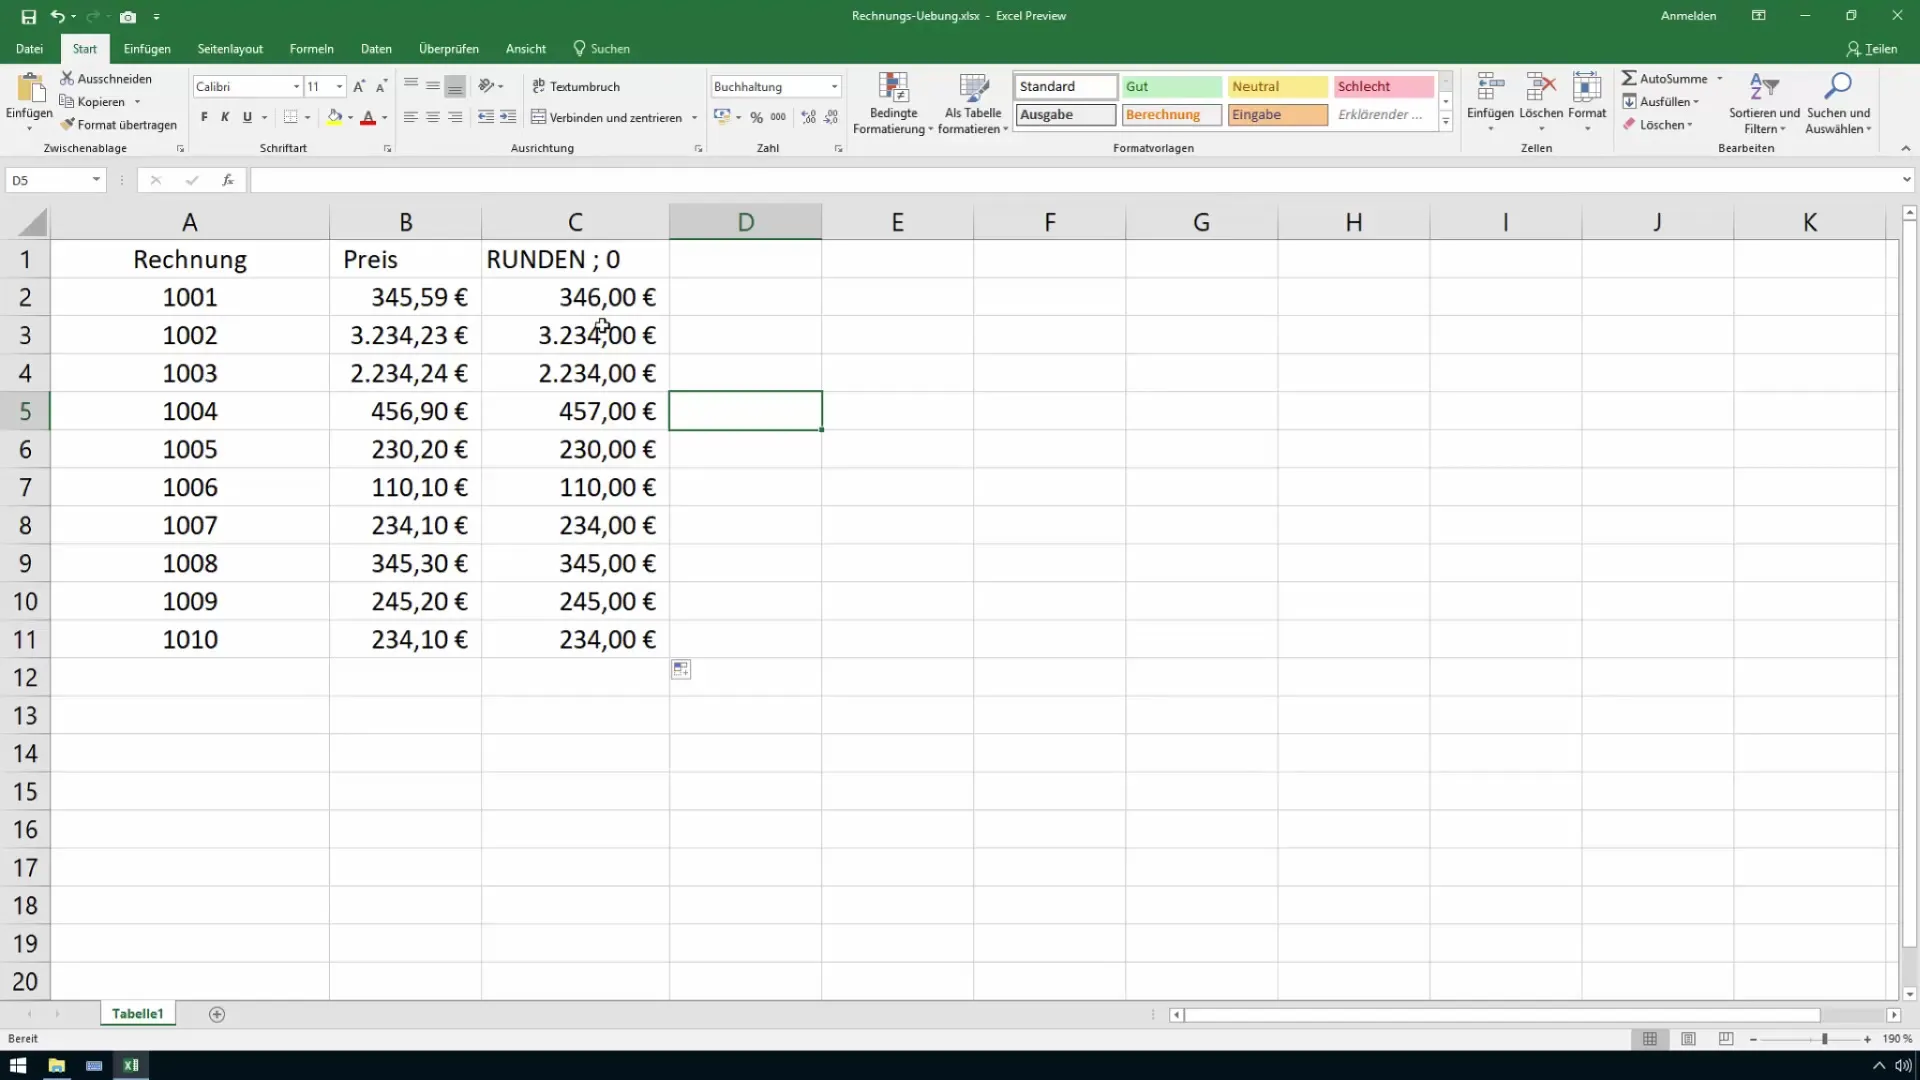Image resolution: width=1920 pixels, height=1080 pixels.
Task: Click the Save icon in quick access toolbar
Action: click(28, 16)
